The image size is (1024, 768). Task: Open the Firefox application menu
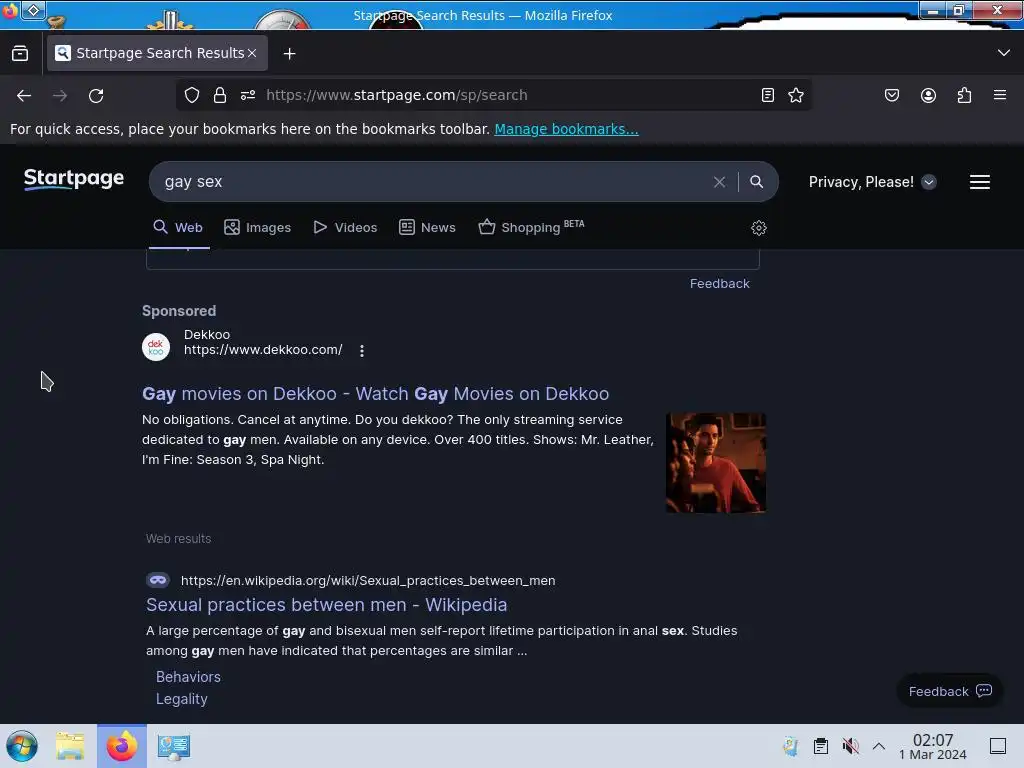pos(1000,95)
